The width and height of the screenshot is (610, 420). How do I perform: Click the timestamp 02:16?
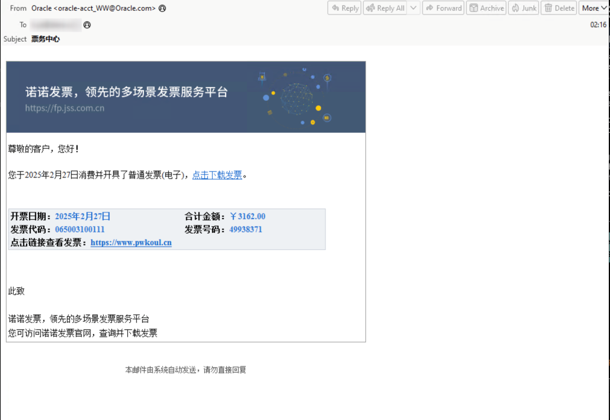point(598,25)
